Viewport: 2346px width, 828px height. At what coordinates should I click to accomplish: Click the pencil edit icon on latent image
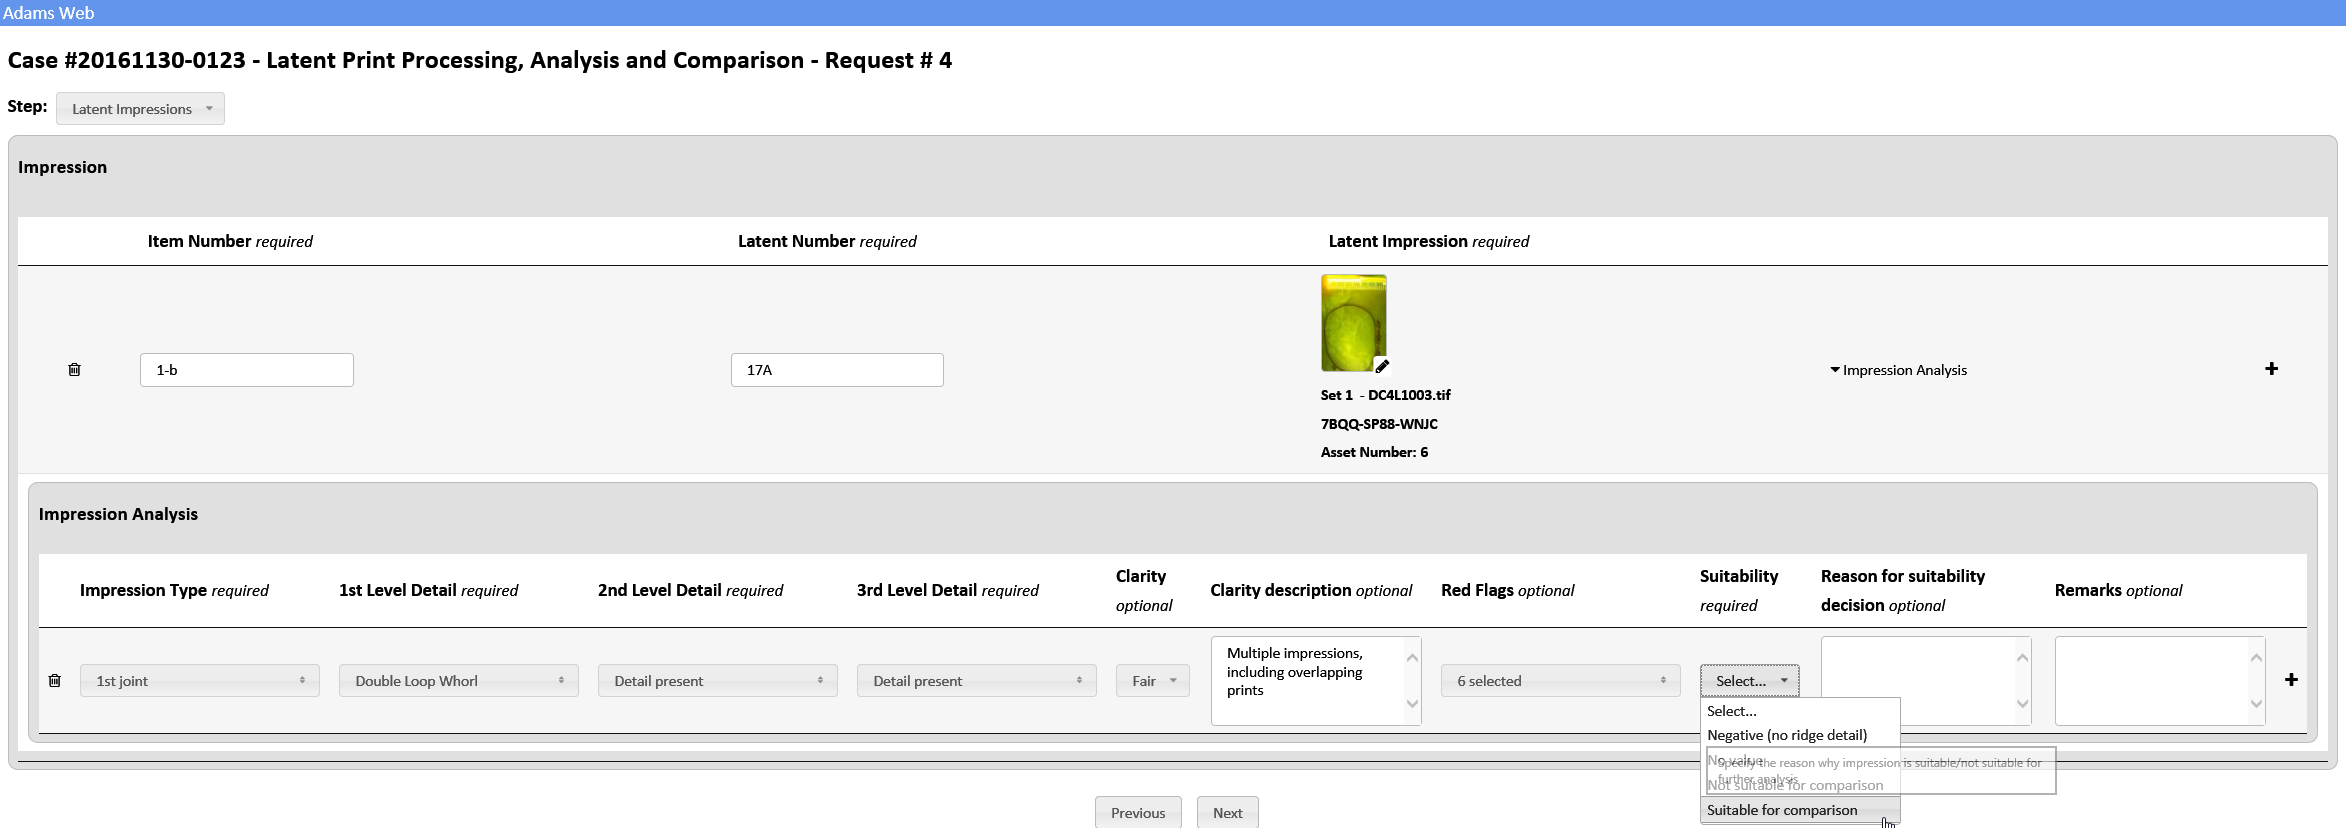(1381, 366)
